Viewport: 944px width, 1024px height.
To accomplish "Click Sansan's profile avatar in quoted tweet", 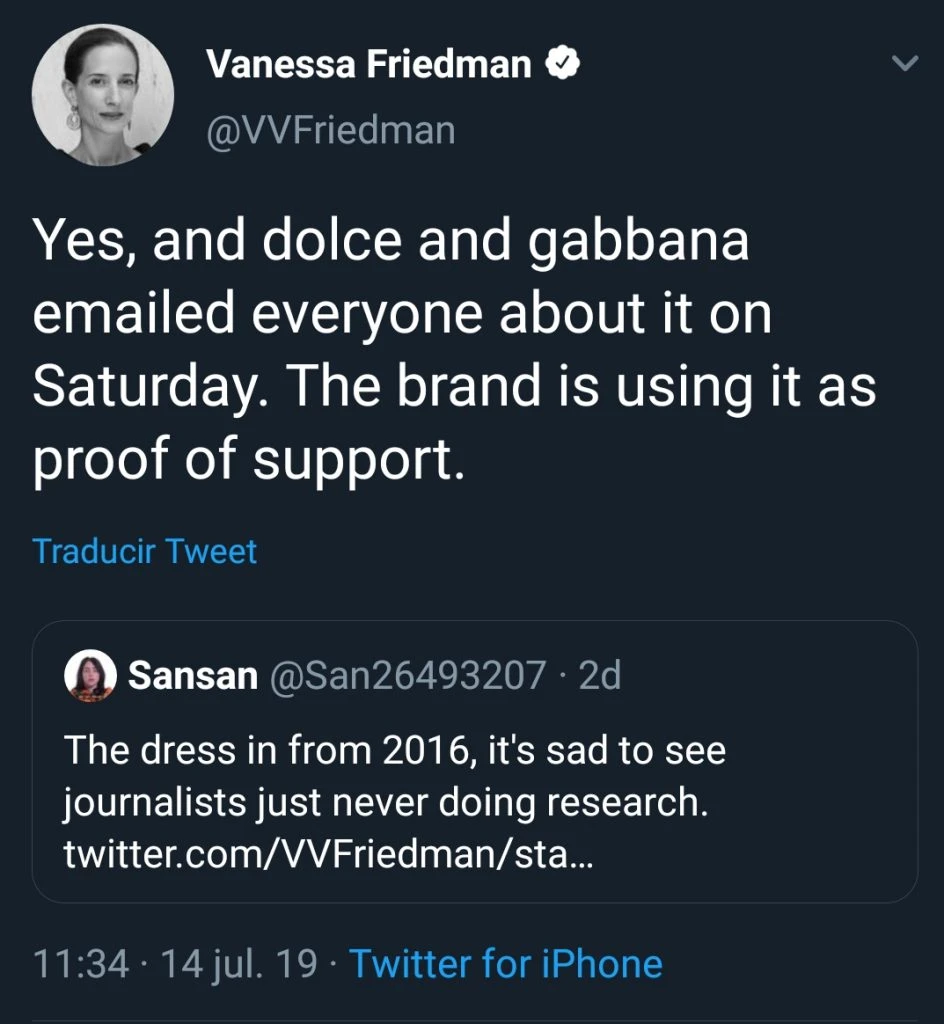I will click(x=92, y=674).
